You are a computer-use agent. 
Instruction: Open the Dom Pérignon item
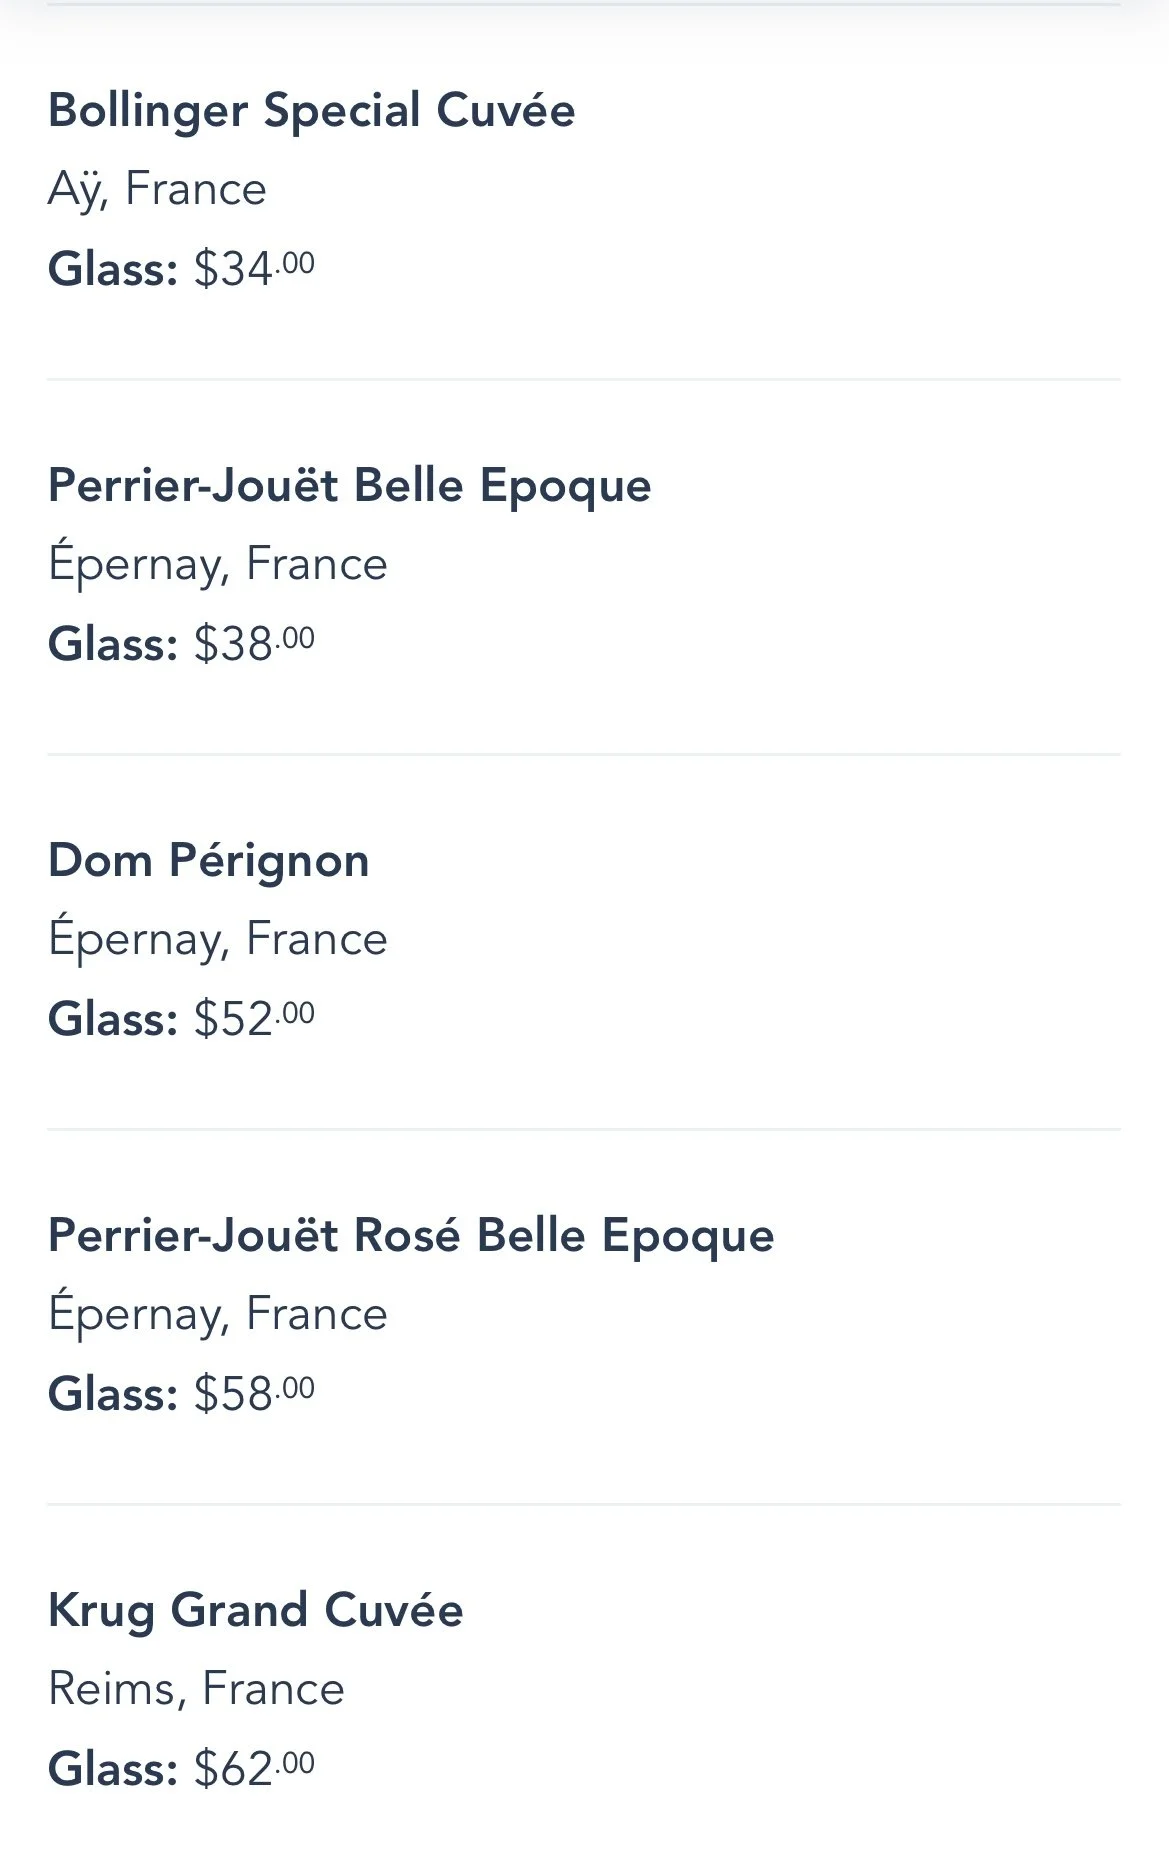tap(208, 860)
